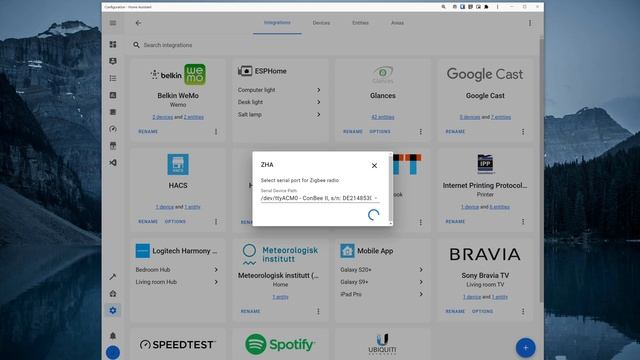Image resolution: width=640 pixels, height=360 pixels.
Task: Open Belkin WeMo card three-dot menu
Action: (216, 132)
